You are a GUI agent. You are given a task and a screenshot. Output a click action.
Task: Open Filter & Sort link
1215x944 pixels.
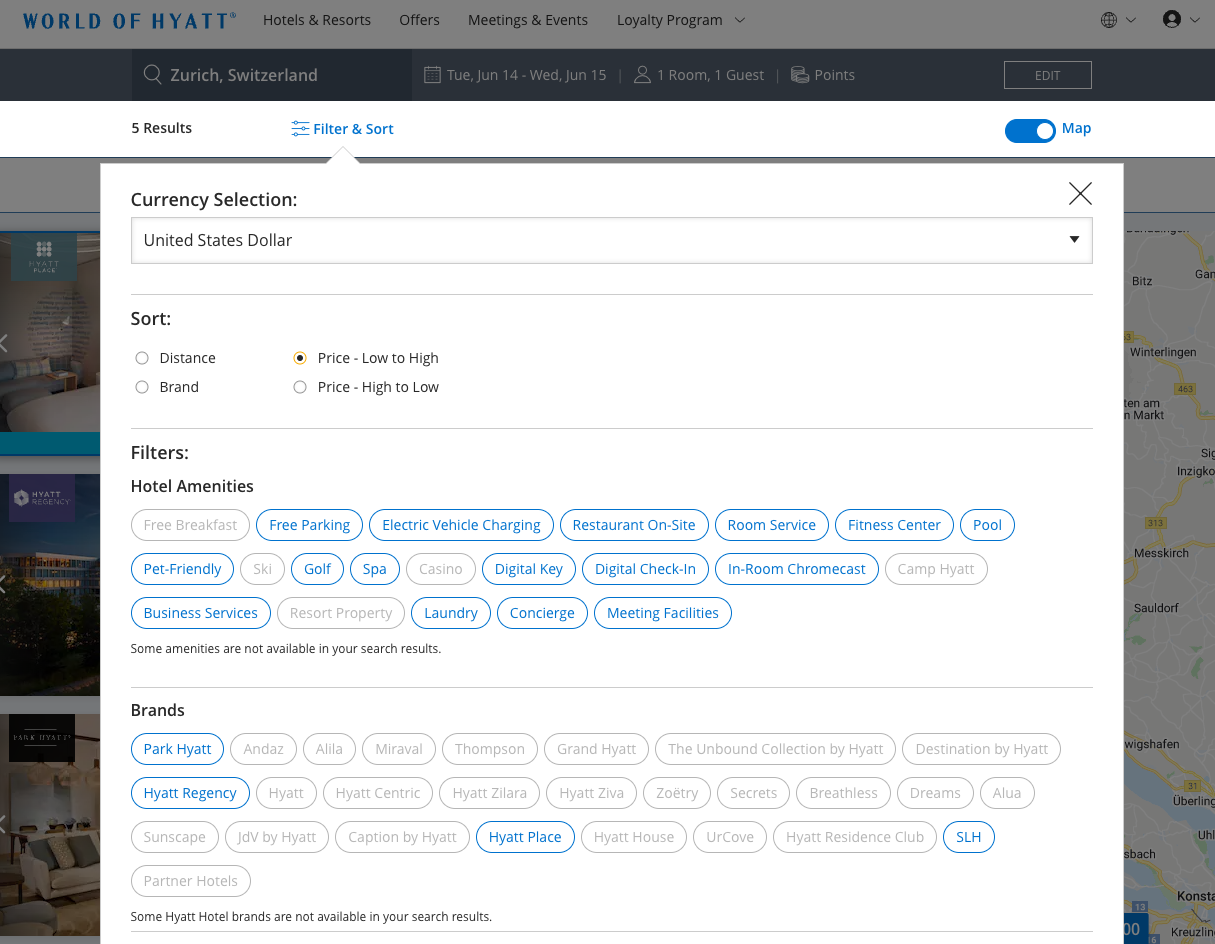(x=353, y=129)
